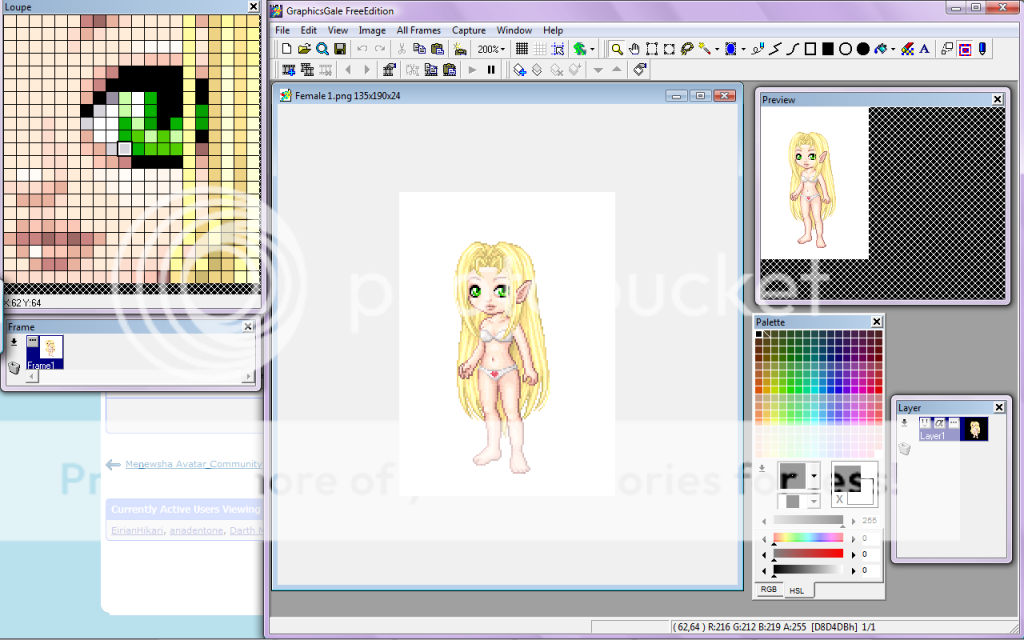Click the magic wand selection tool
Screen dimensions: 1024x640
tap(705, 48)
